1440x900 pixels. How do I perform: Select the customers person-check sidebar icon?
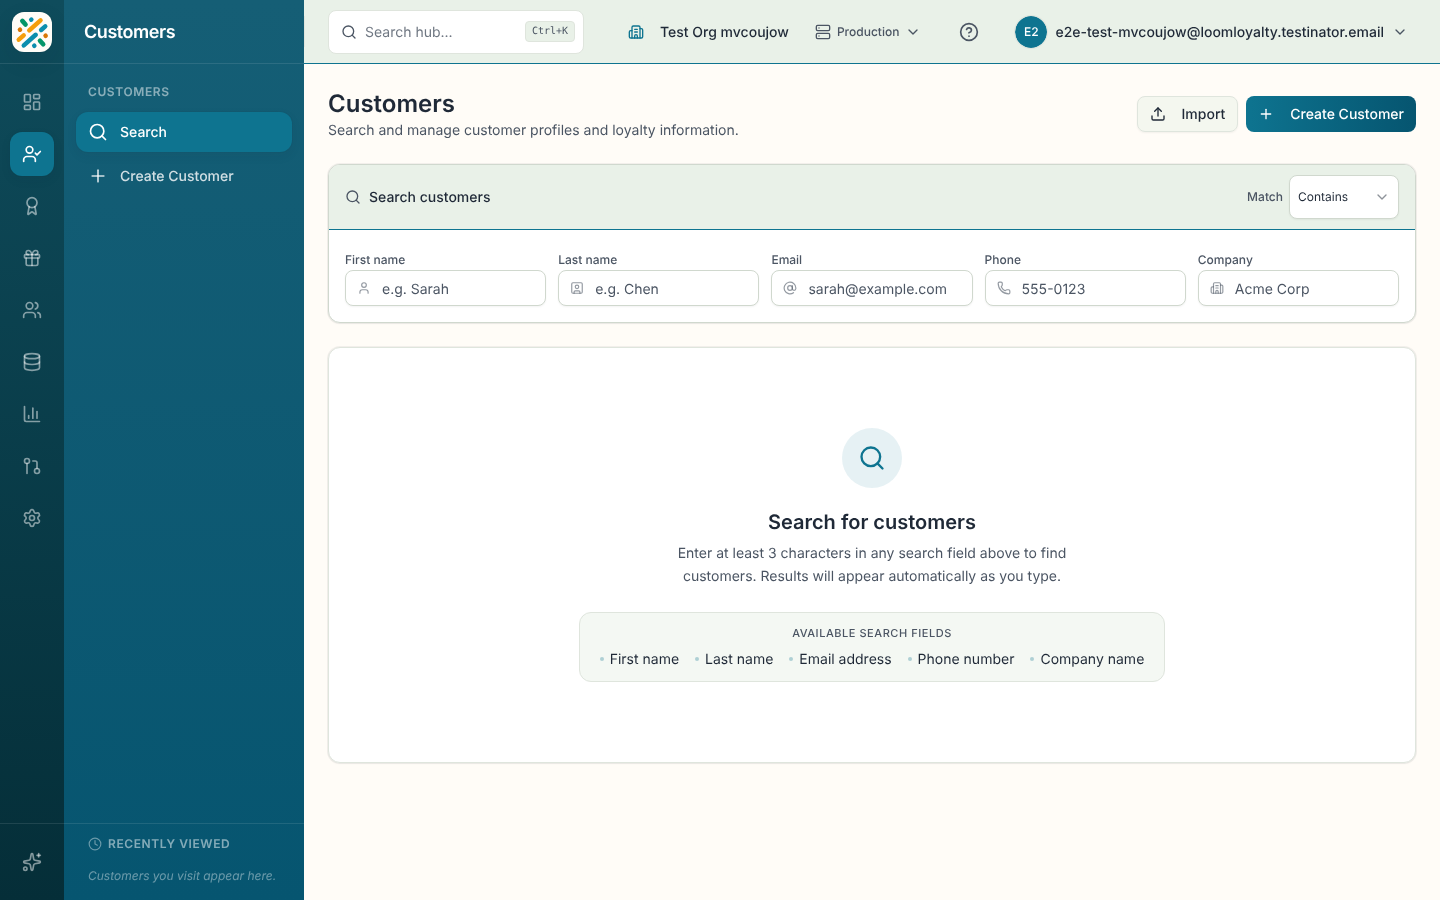[32, 154]
